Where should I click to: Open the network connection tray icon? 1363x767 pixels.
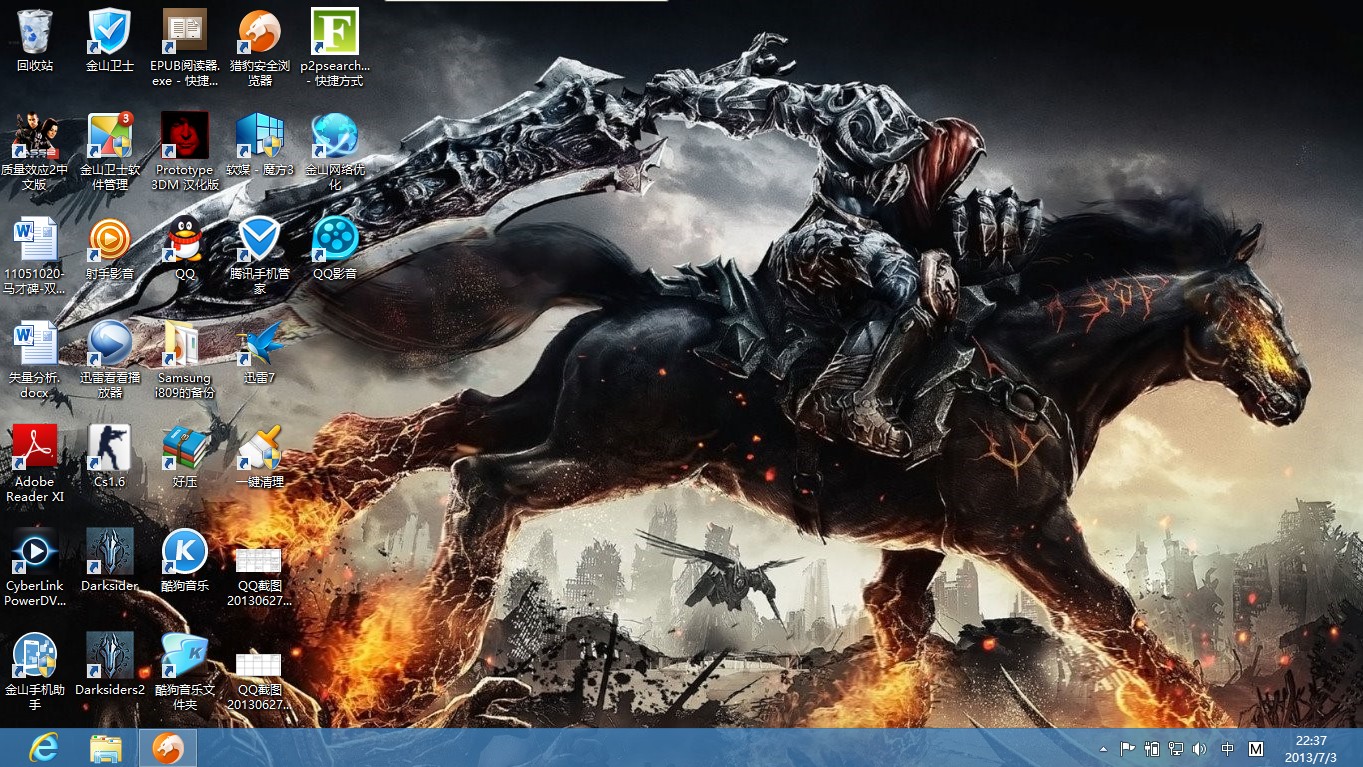pyautogui.click(x=1176, y=749)
